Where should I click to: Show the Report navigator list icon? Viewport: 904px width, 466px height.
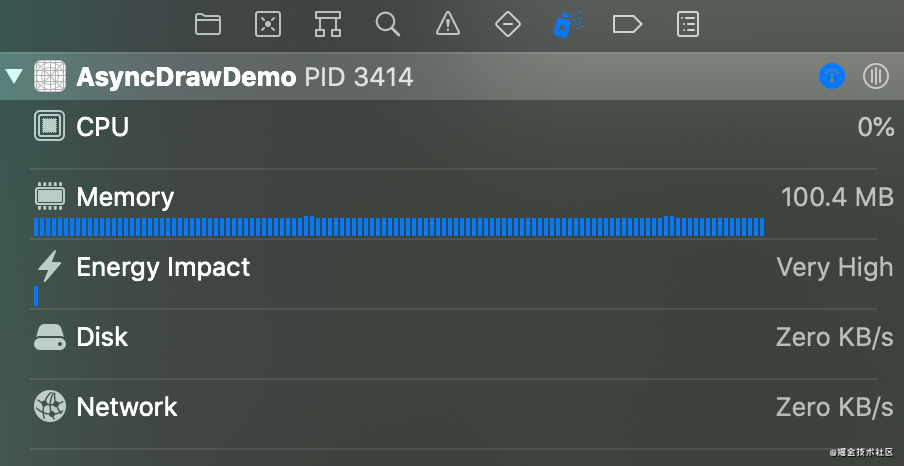(688, 24)
